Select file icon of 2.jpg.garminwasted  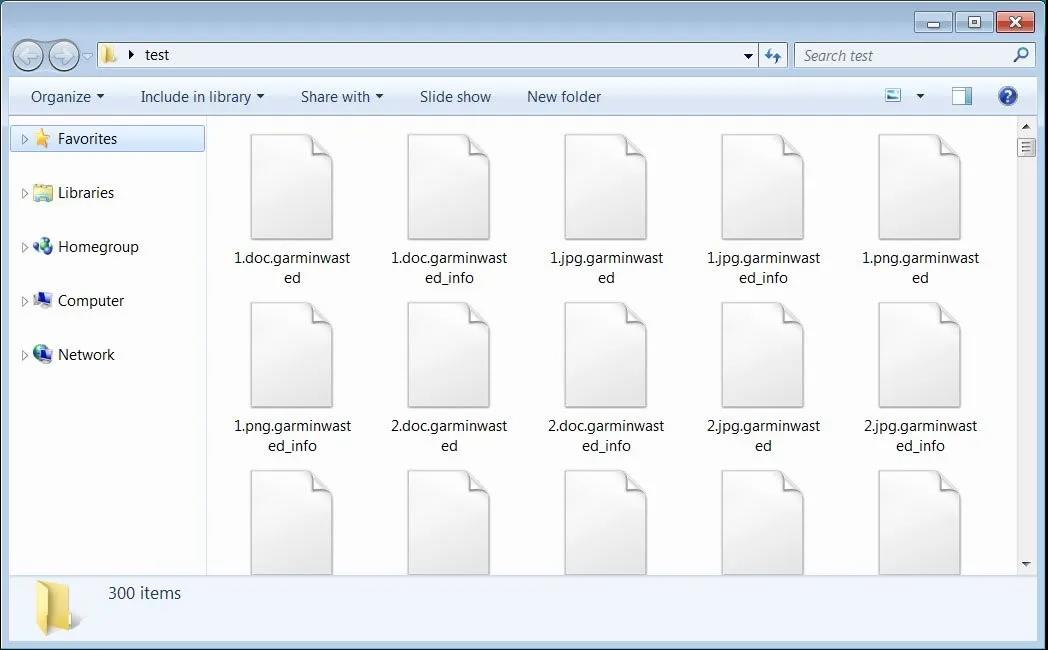pos(763,355)
